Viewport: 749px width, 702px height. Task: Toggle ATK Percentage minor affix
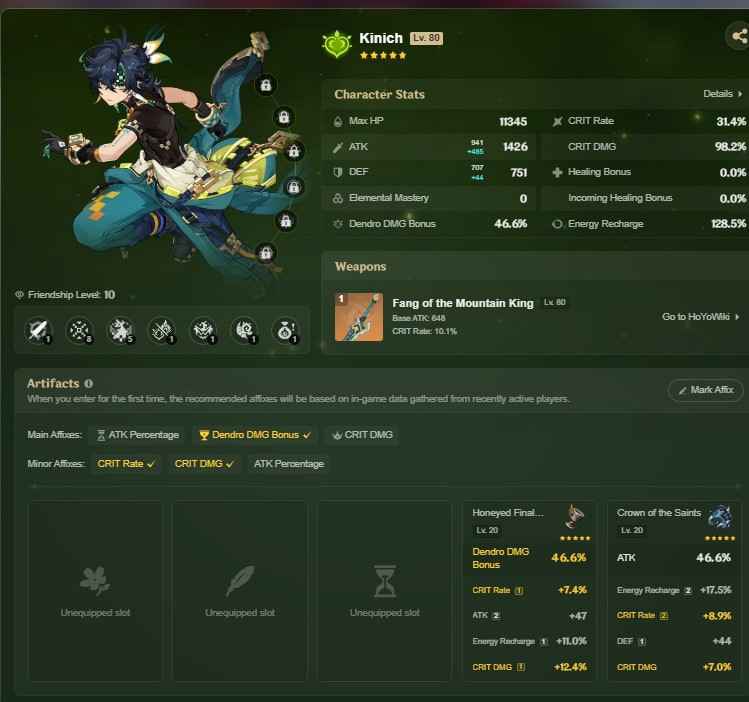coord(289,464)
